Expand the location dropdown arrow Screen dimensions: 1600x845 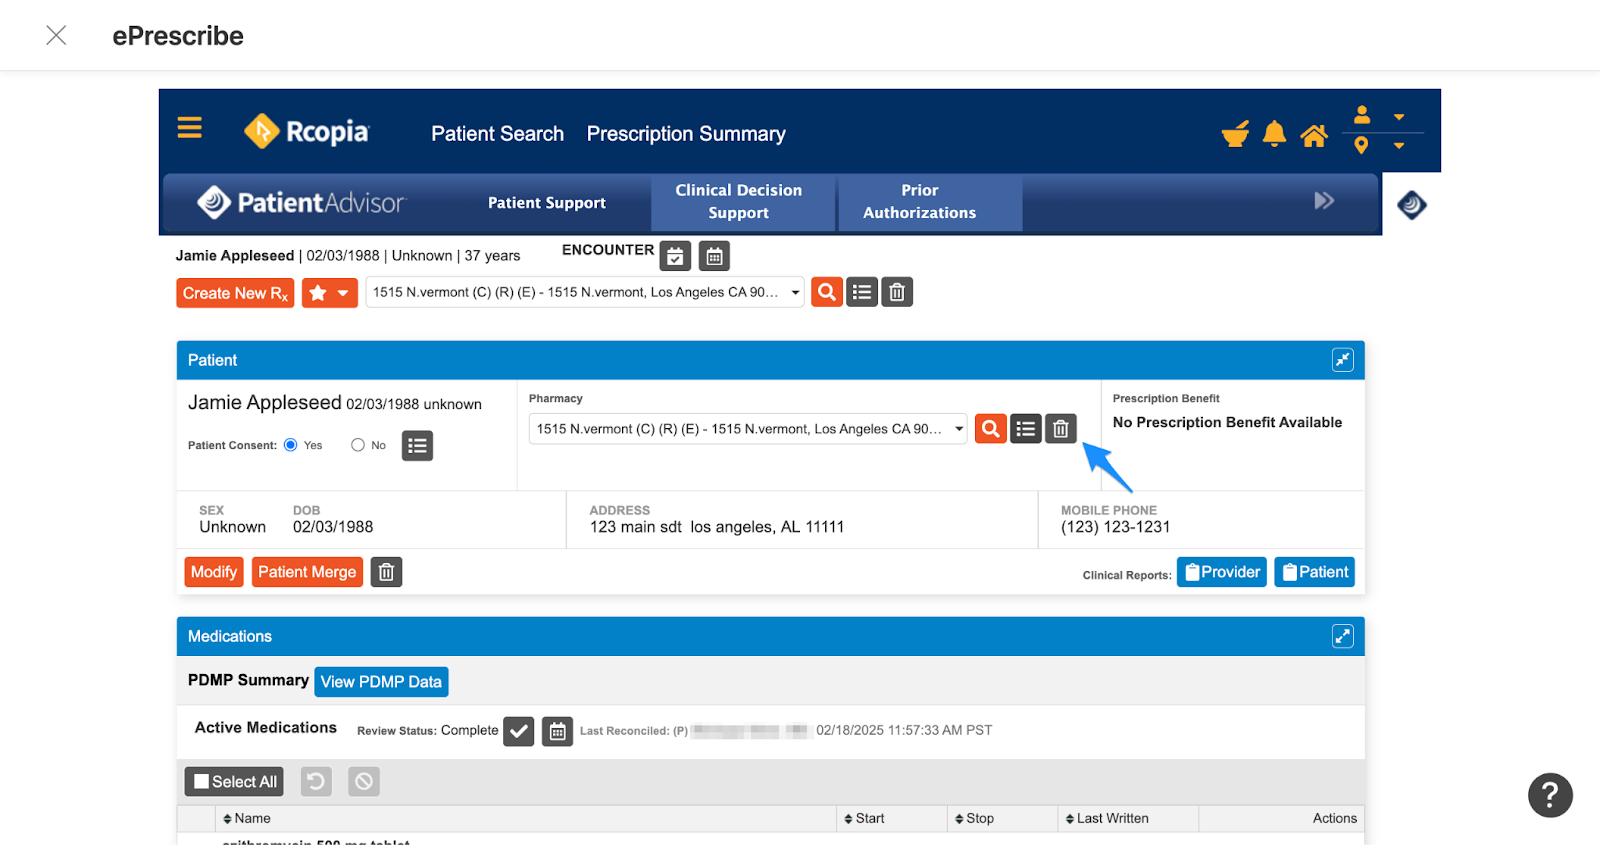coord(1399,146)
